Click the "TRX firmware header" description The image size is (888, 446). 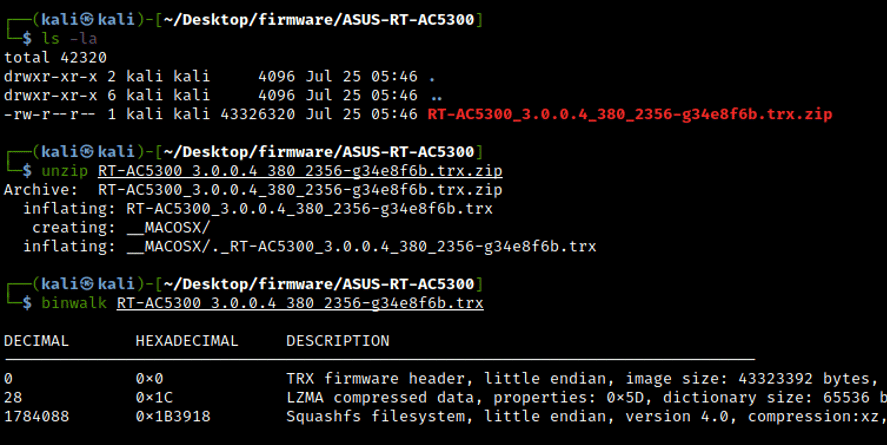point(366,379)
